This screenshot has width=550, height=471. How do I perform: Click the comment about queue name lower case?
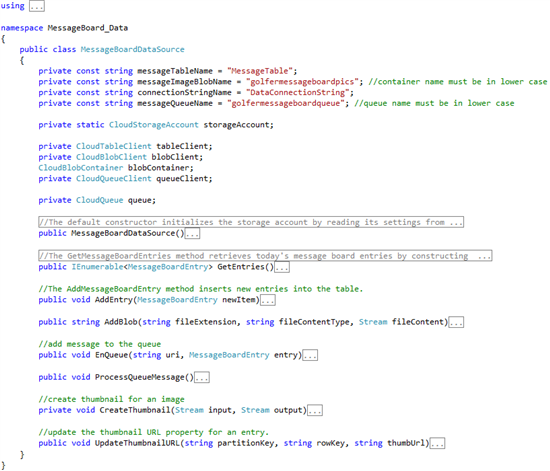pos(434,103)
